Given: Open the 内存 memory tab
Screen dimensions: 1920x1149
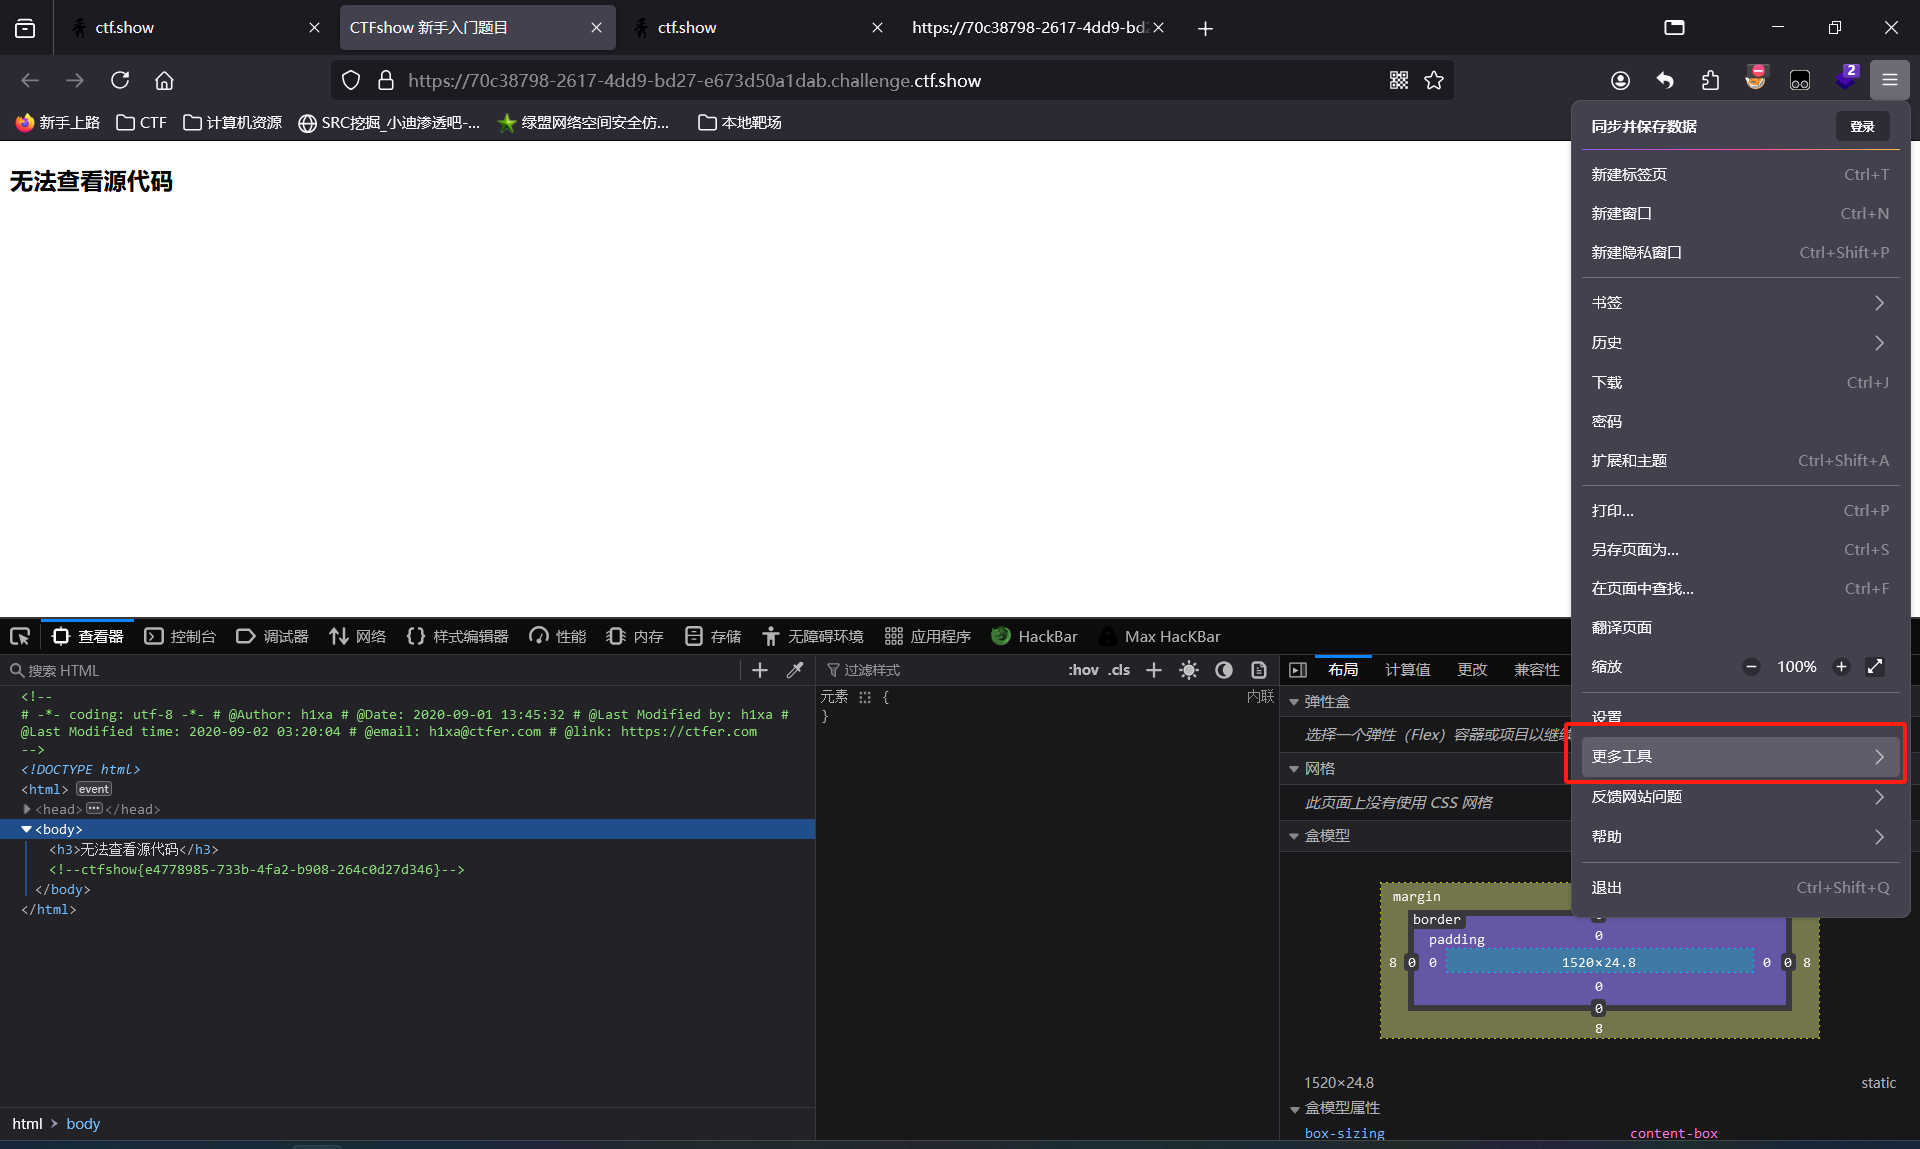Looking at the screenshot, I should [635, 636].
